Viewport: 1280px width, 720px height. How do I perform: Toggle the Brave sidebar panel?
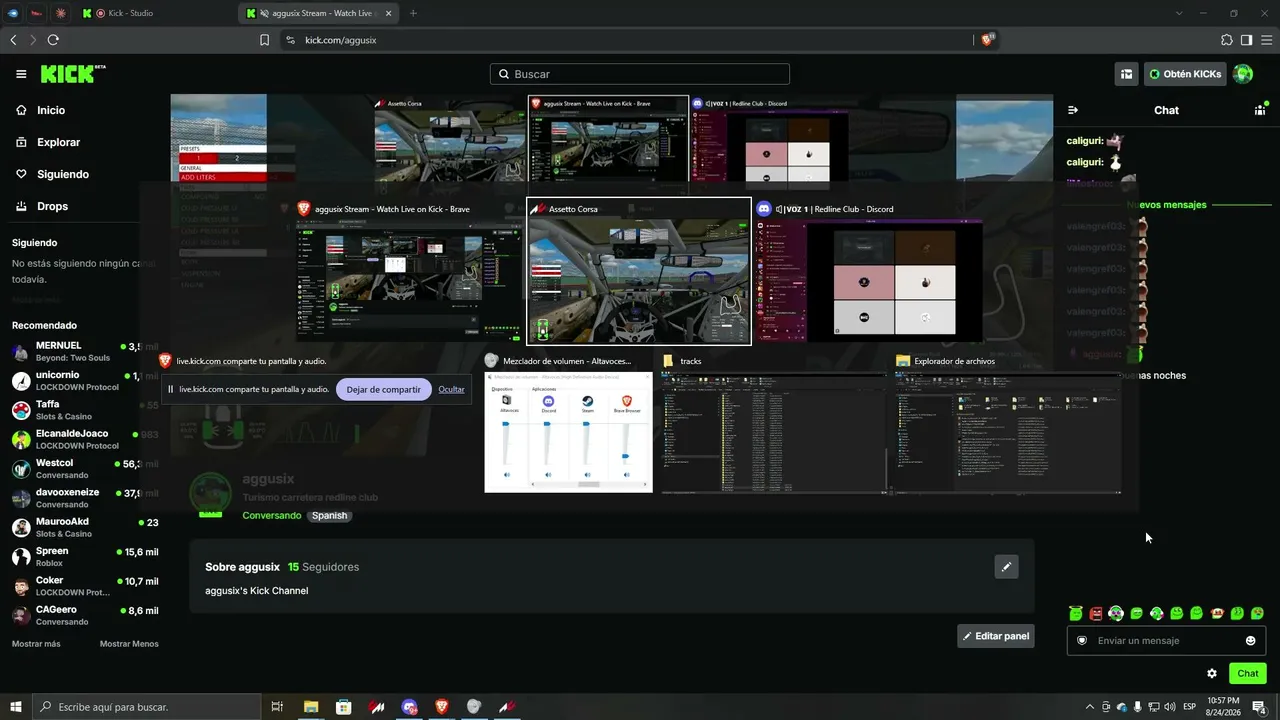(x=1246, y=40)
